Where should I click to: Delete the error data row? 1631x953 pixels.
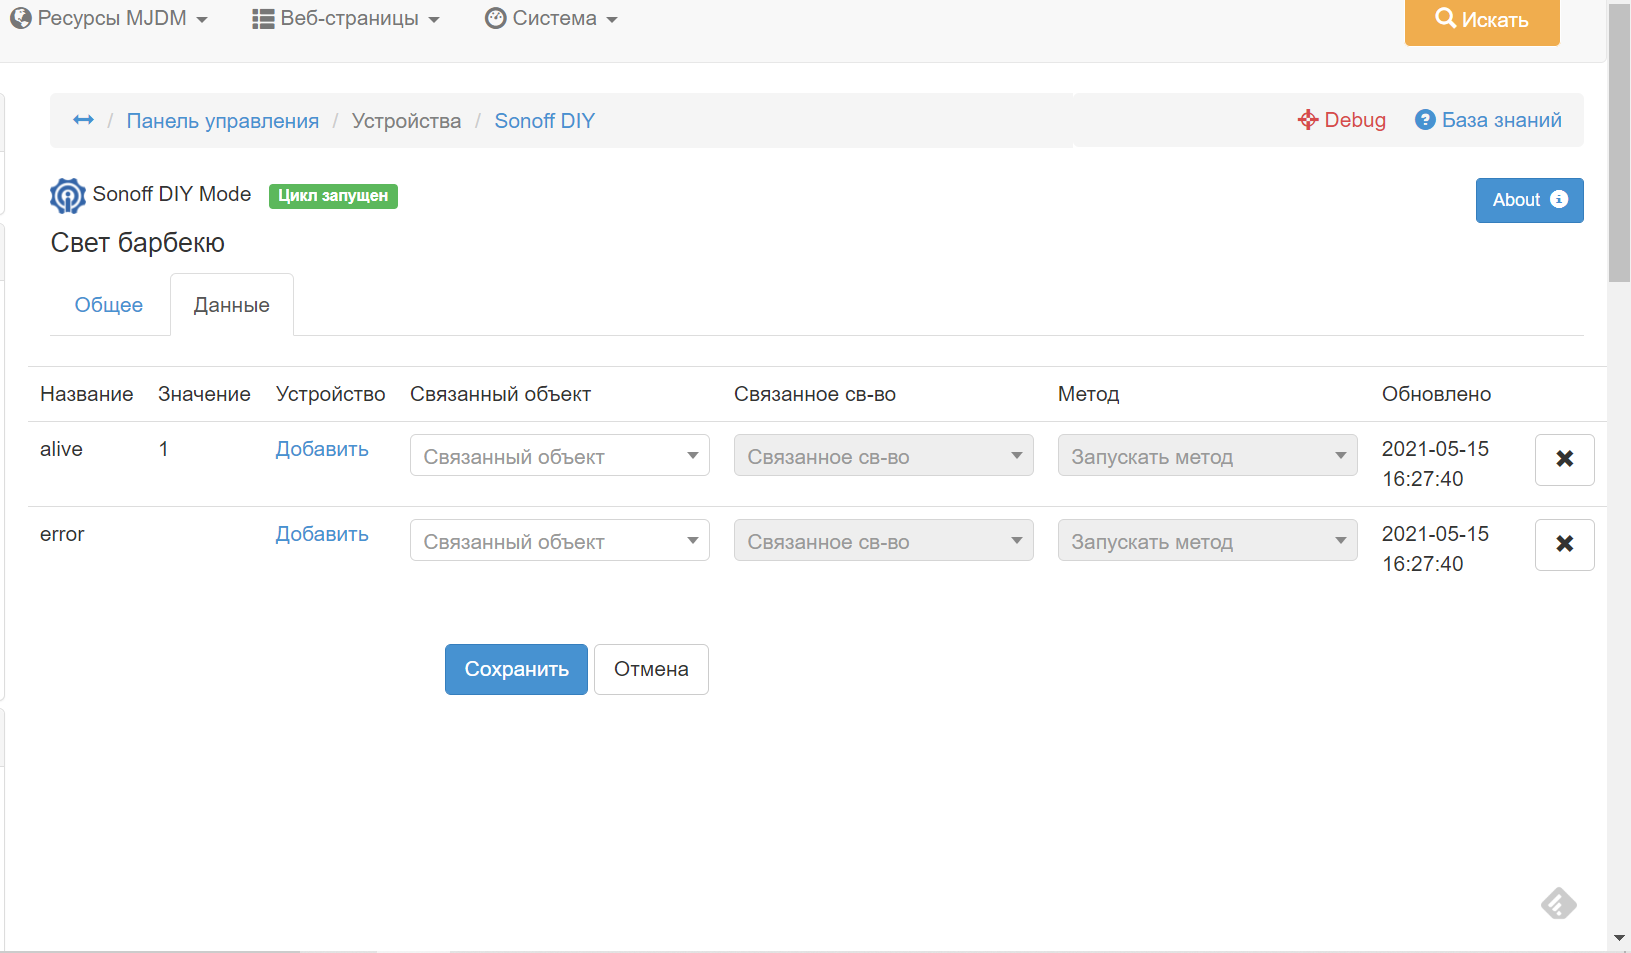(1564, 544)
